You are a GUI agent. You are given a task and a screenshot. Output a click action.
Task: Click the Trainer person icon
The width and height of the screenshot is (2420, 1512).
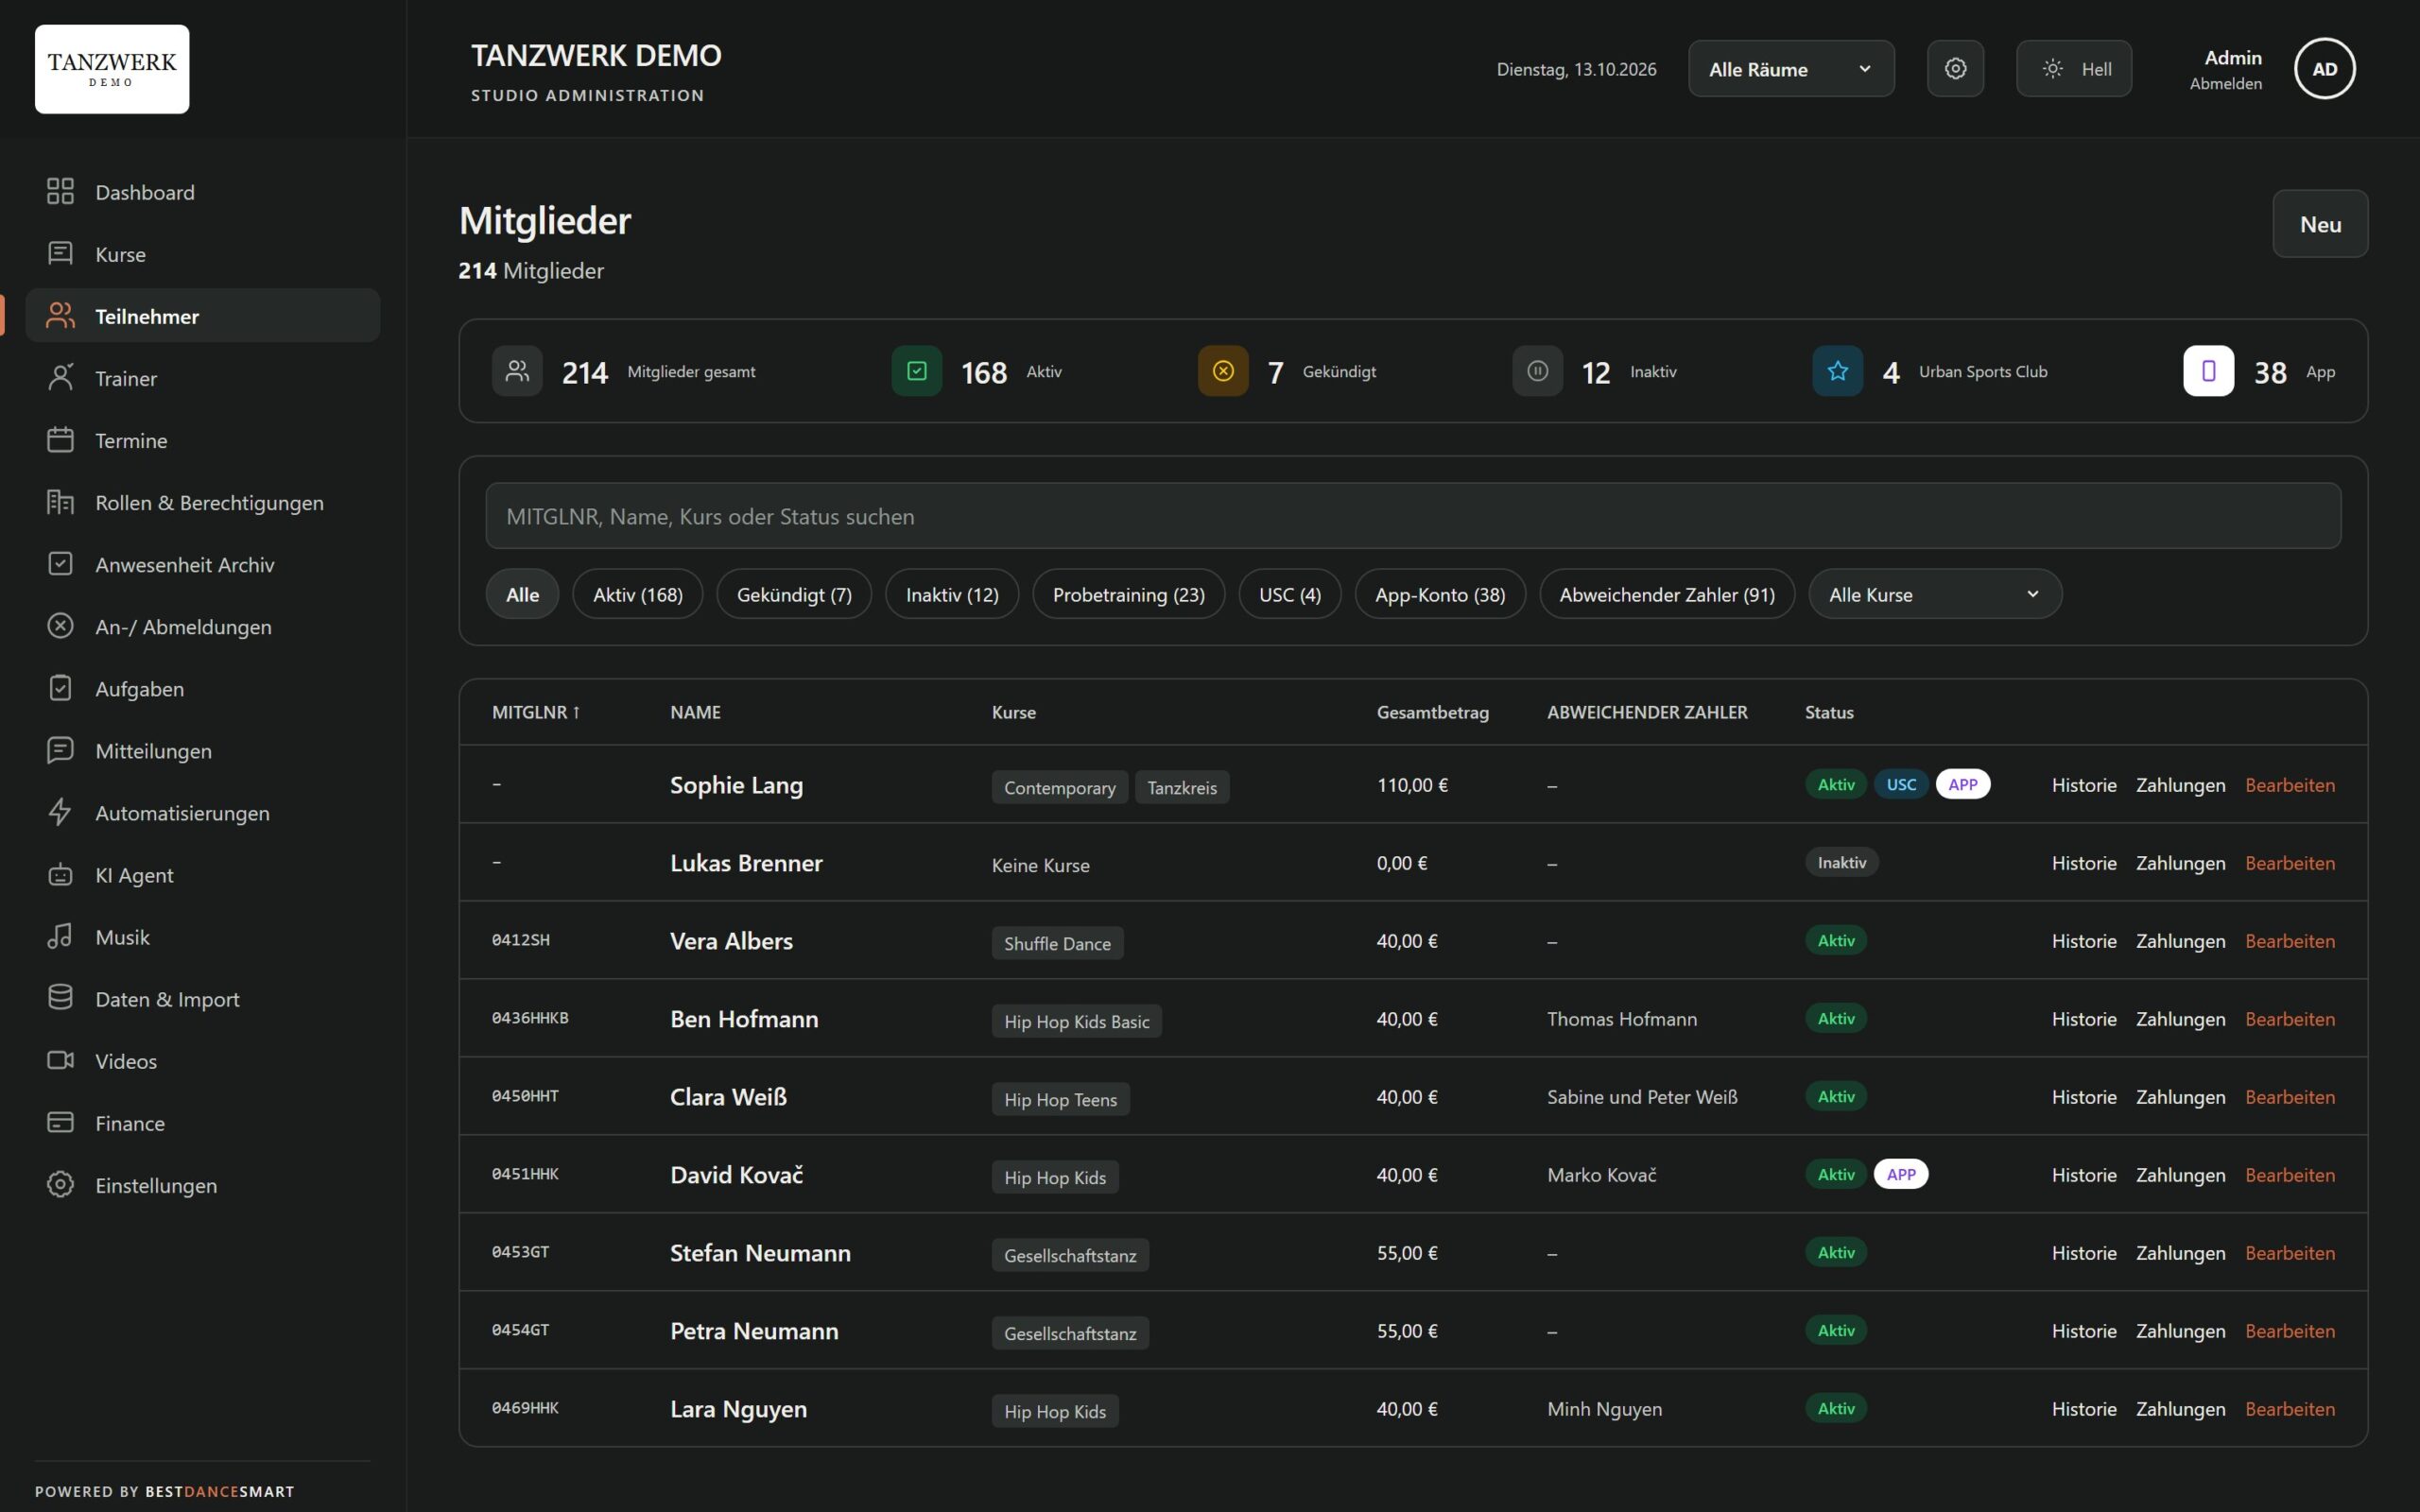60,377
